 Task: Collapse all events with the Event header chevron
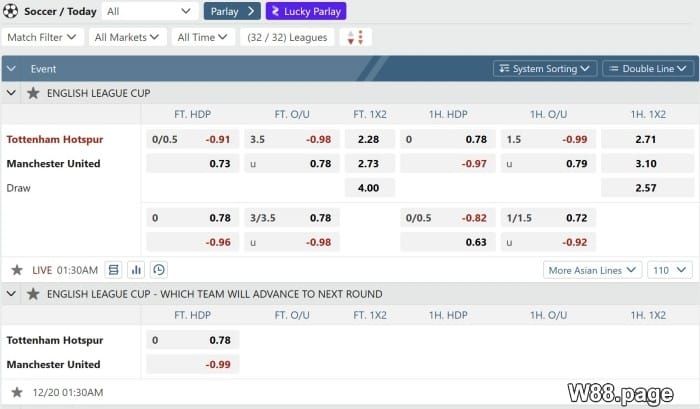pos(11,69)
